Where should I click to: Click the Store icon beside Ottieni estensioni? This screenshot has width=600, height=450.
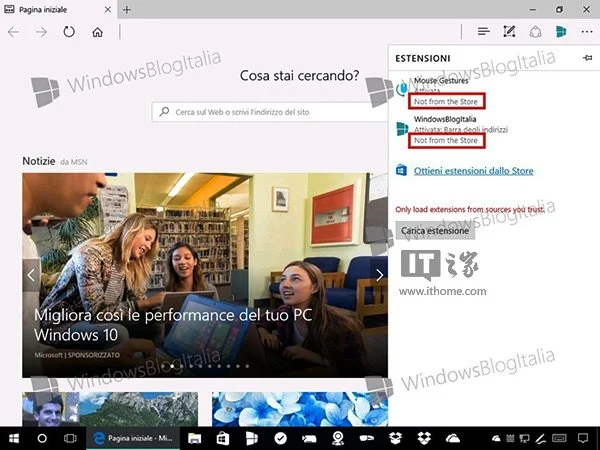coord(401,170)
